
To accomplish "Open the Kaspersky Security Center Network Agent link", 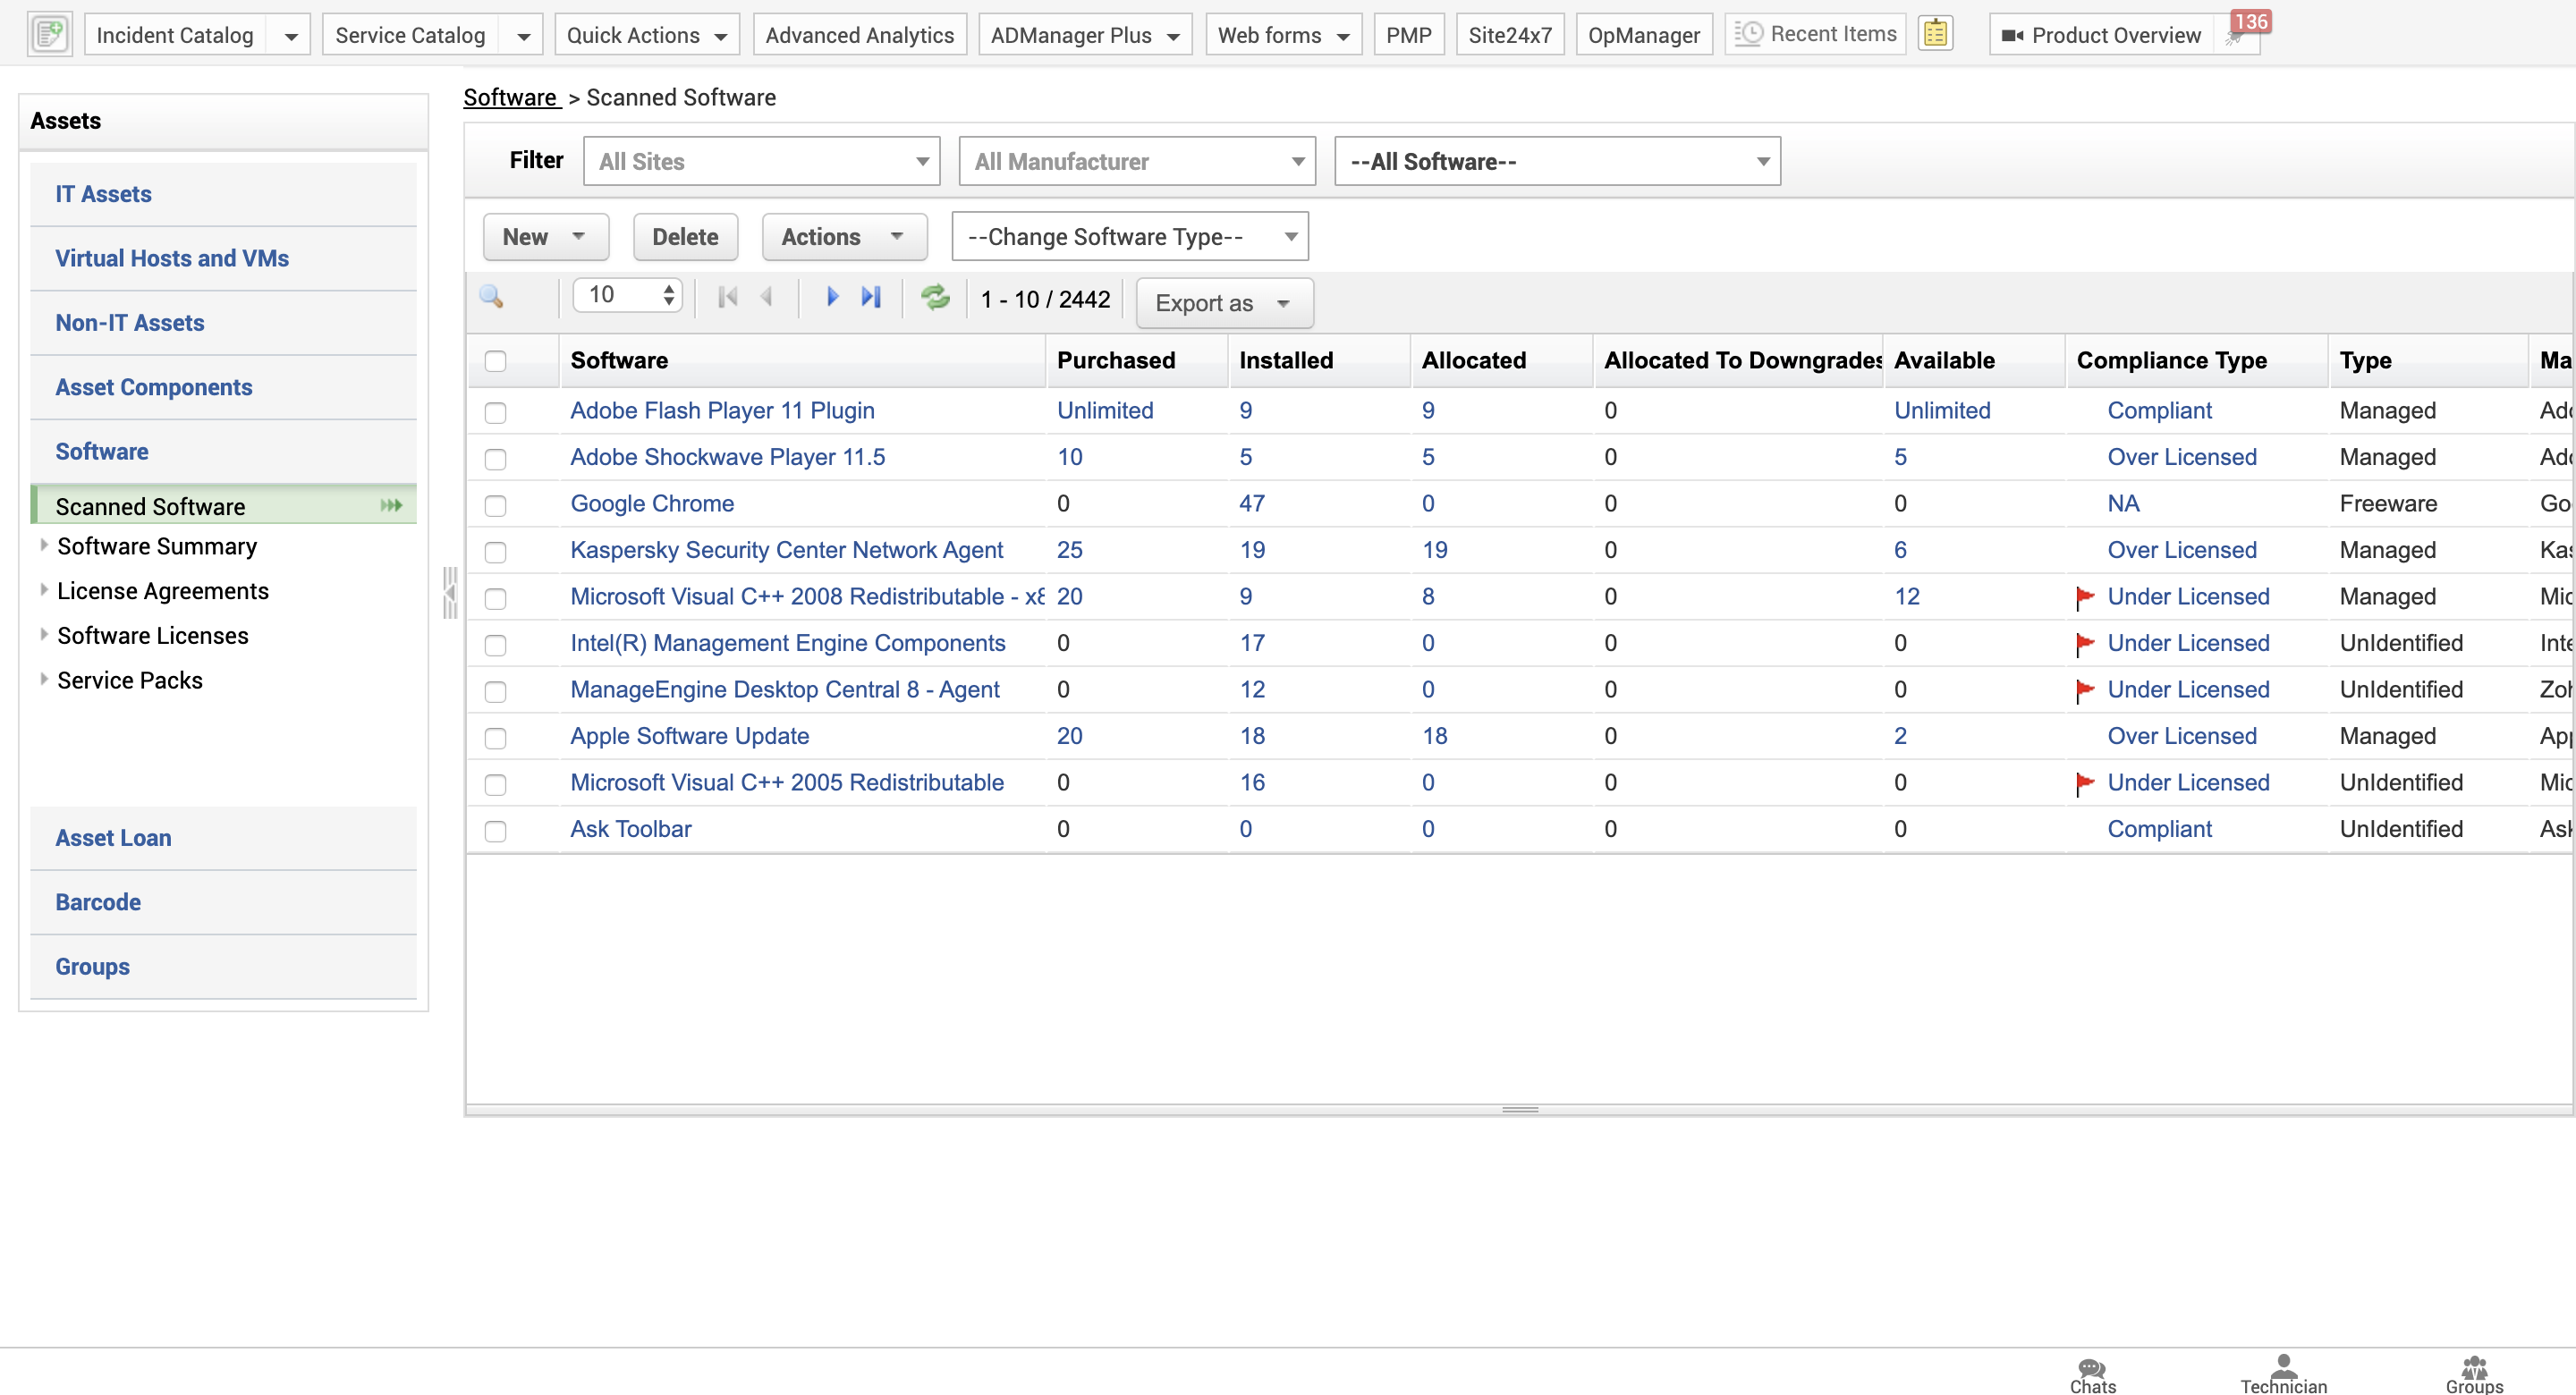I will (x=786, y=550).
